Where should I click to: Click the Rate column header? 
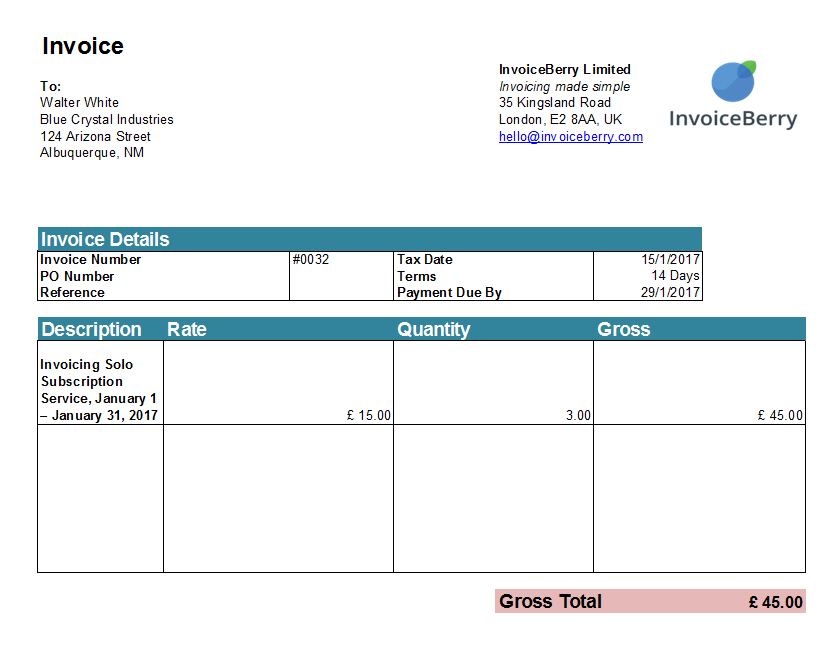tap(187, 329)
